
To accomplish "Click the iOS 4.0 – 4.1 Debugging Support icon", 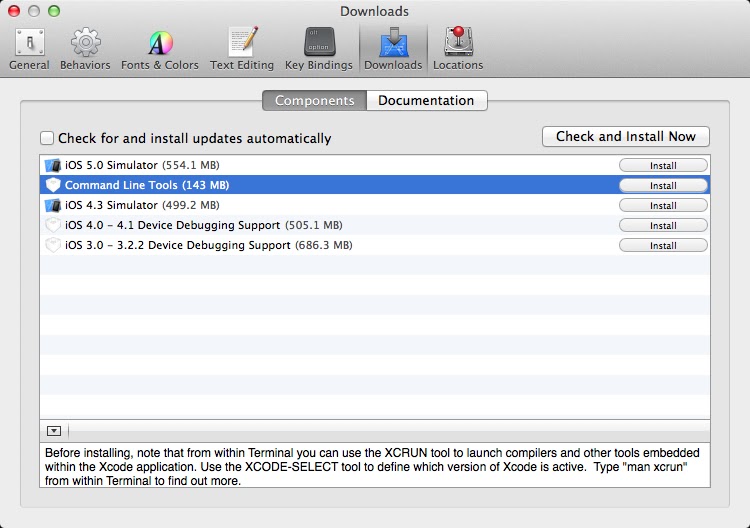I will [x=53, y=225].
